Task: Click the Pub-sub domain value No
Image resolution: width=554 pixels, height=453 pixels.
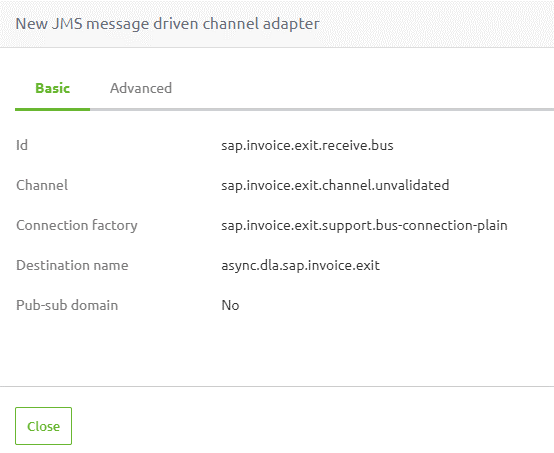Action: pyautogui.click(x=230, y=305)
